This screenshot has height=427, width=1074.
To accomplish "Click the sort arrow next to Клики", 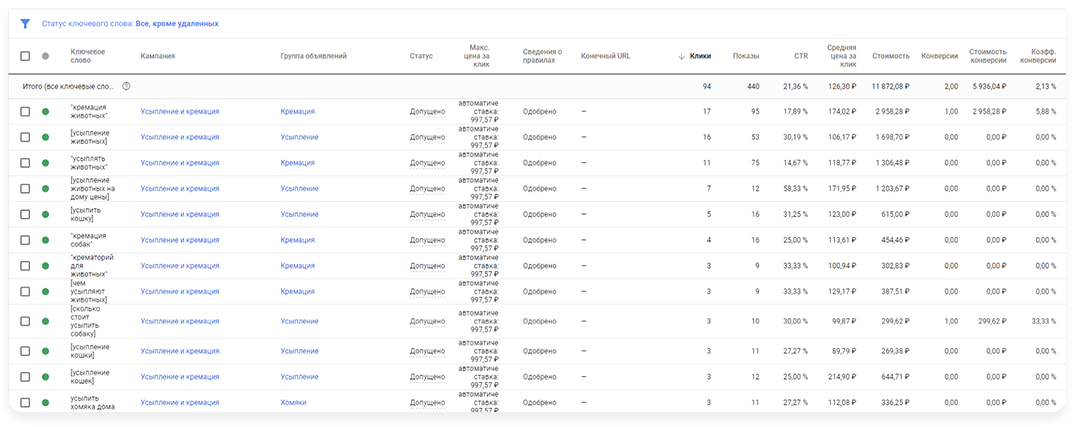I will 682,56.
